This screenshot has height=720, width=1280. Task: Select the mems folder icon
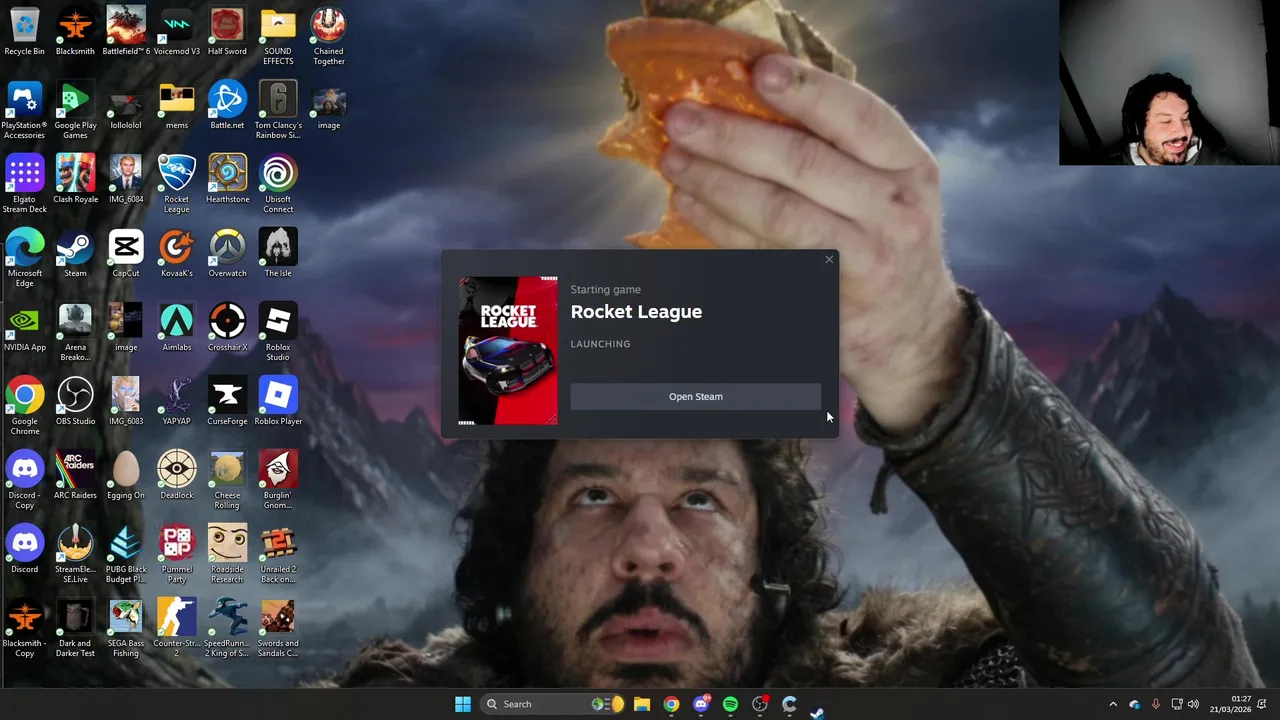(177, 106)
